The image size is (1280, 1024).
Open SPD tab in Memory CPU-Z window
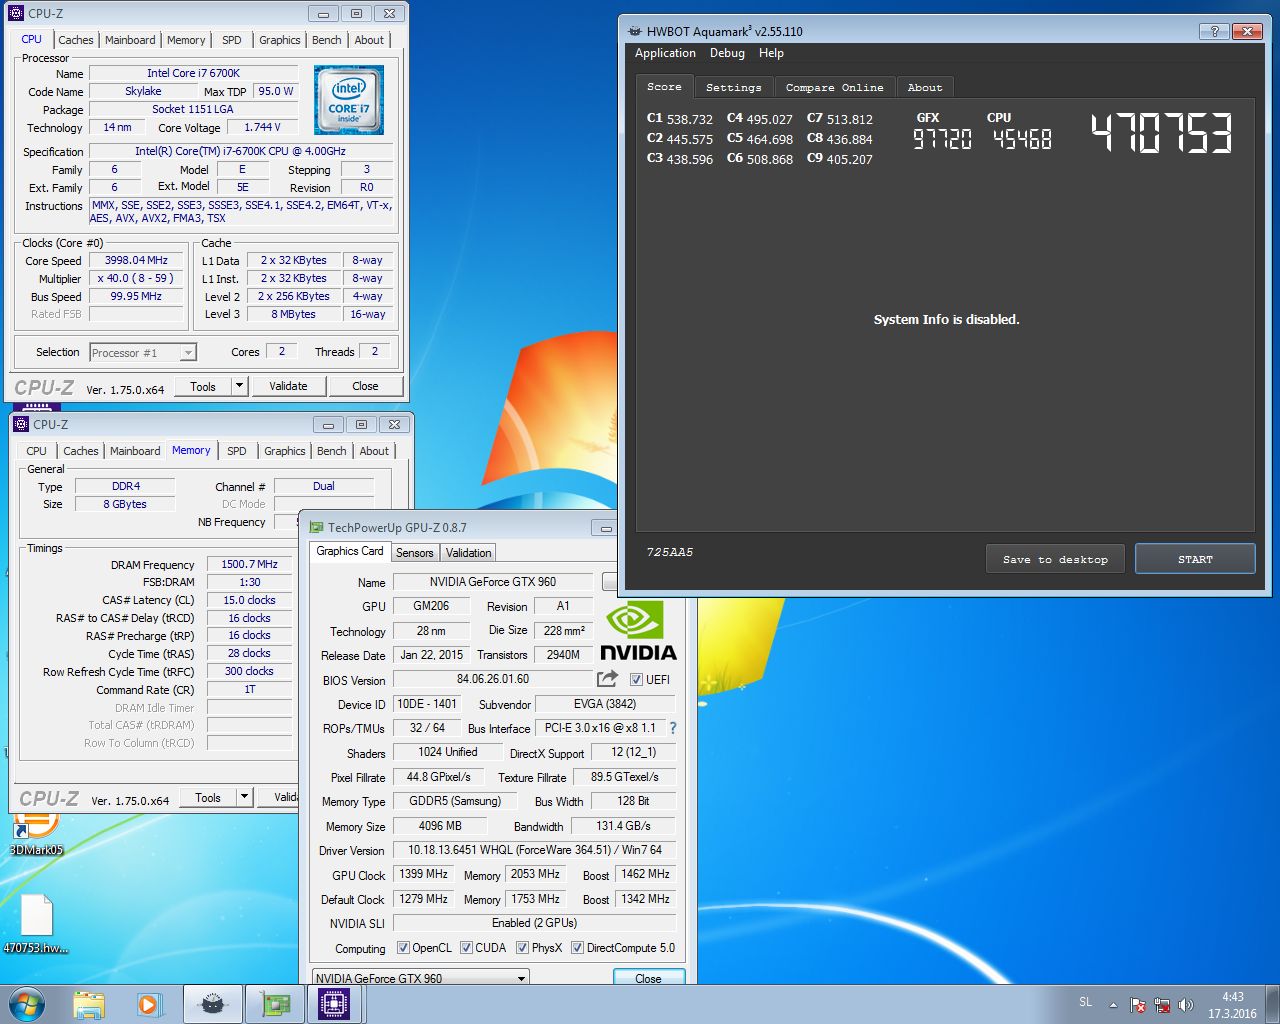[x=237, y=451]
